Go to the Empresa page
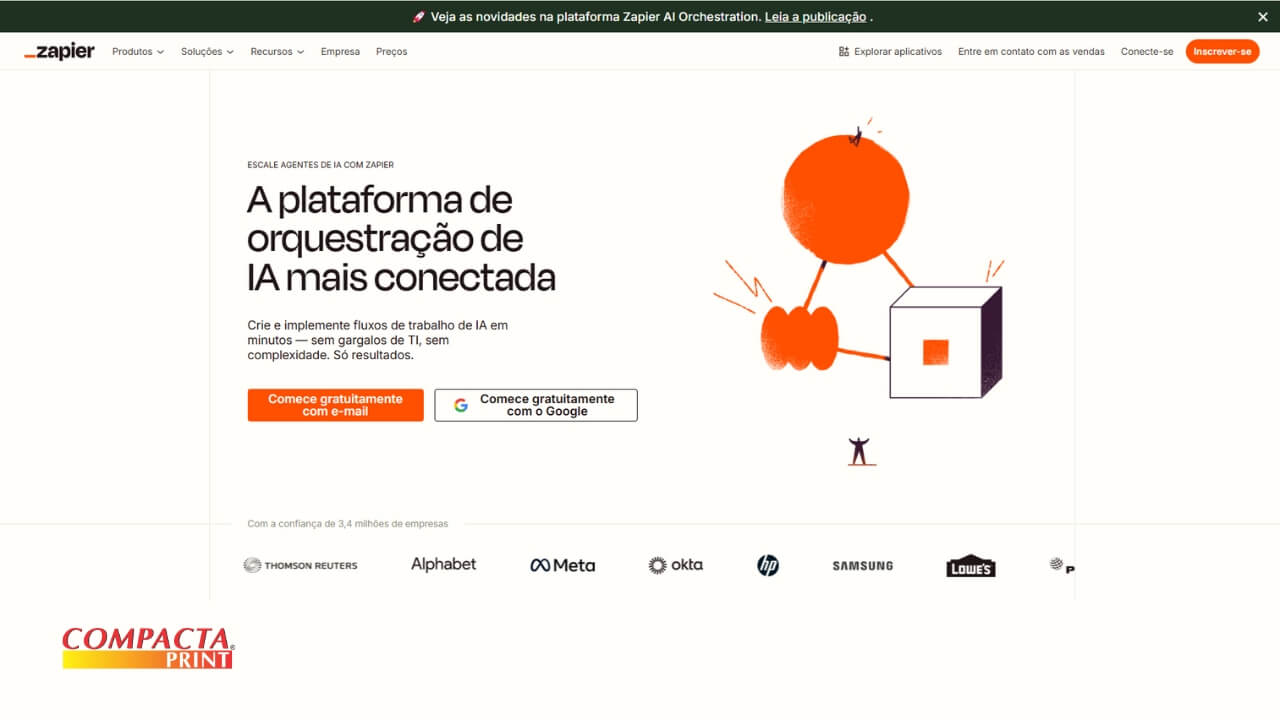This screenshot has width=1280, height=720. pos(340,51)
